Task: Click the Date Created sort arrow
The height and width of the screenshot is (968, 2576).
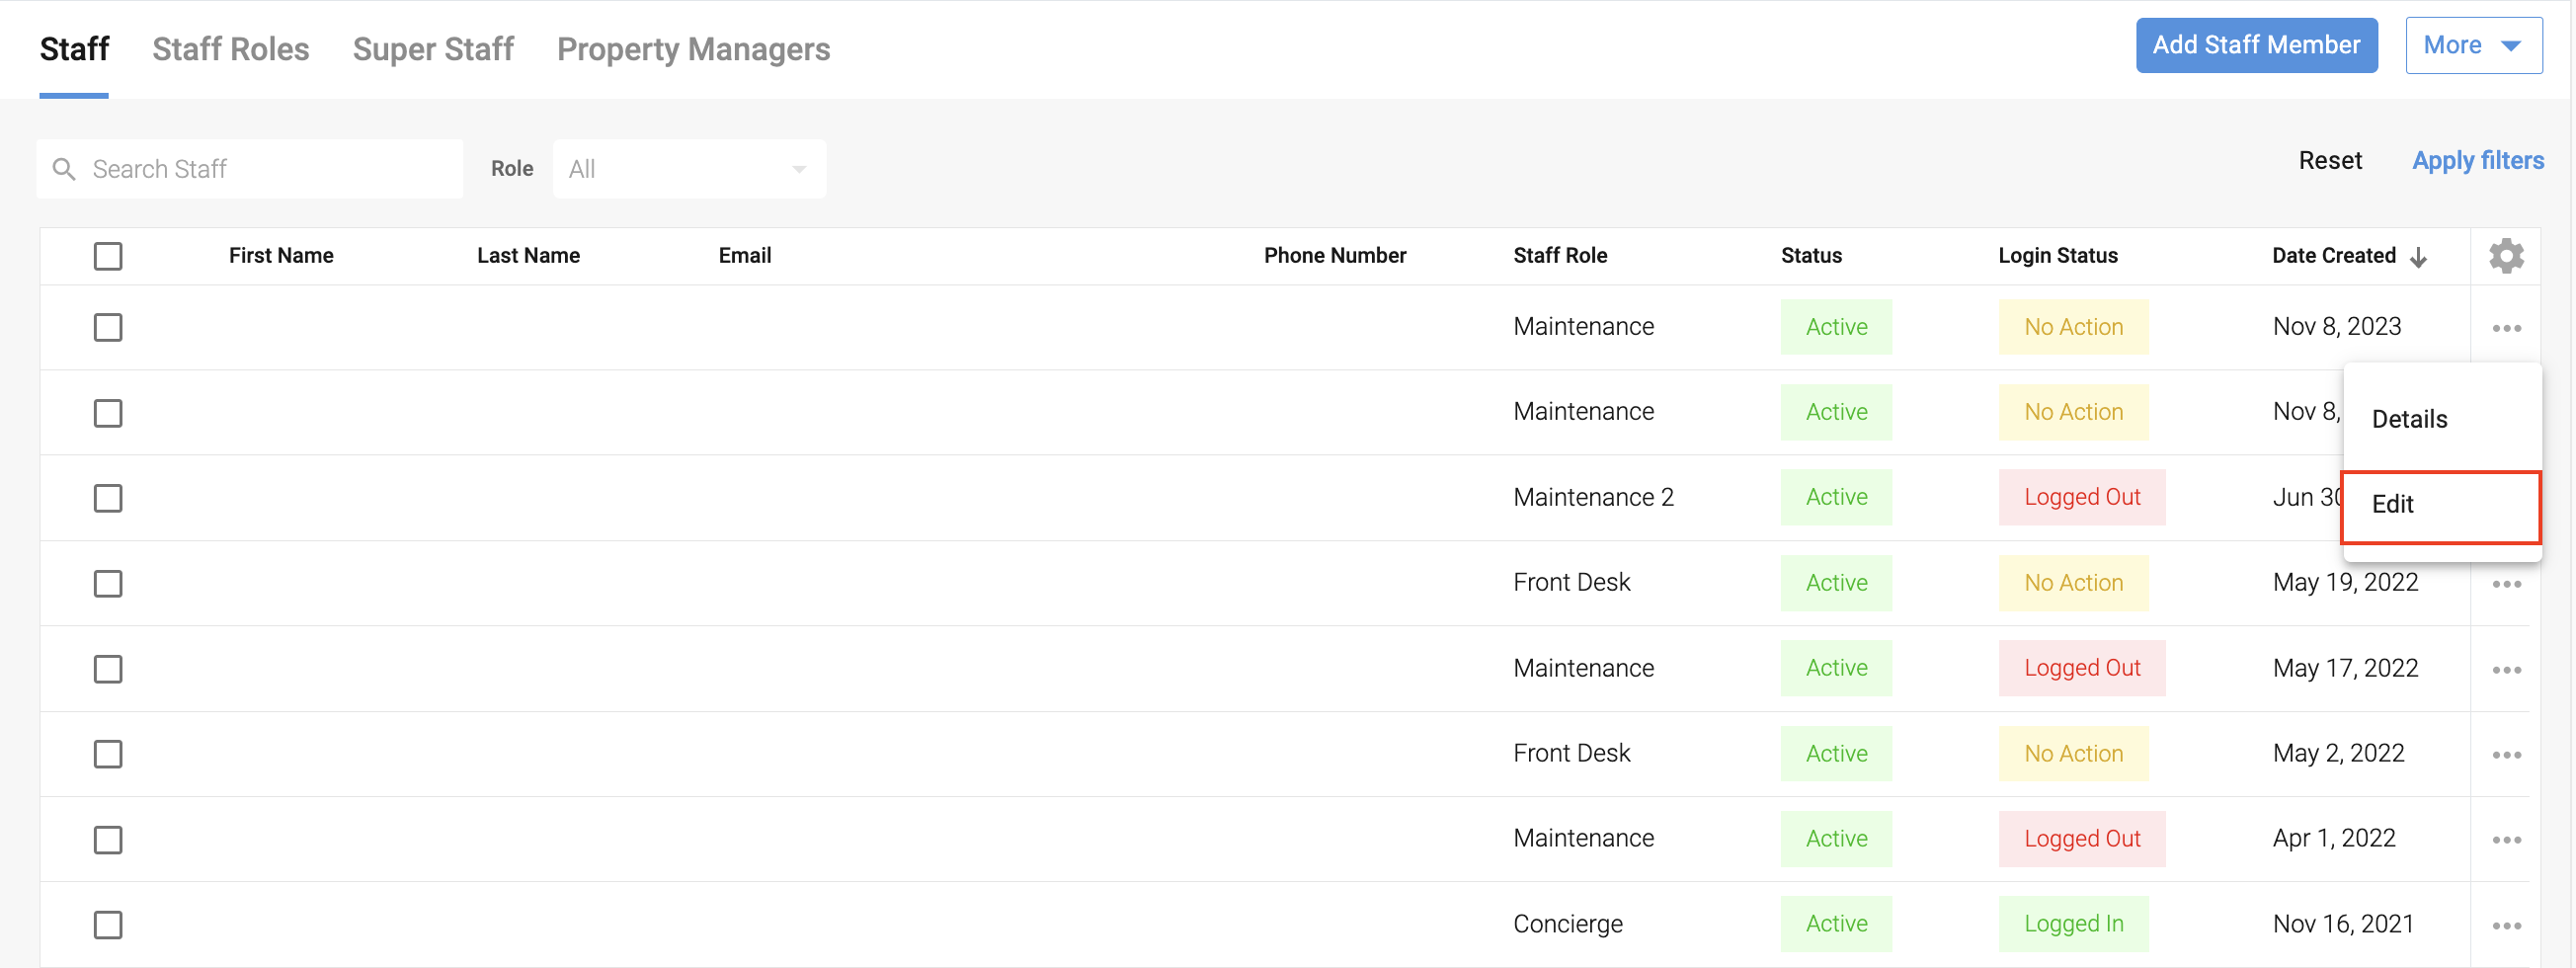Action: (2418, 257)
